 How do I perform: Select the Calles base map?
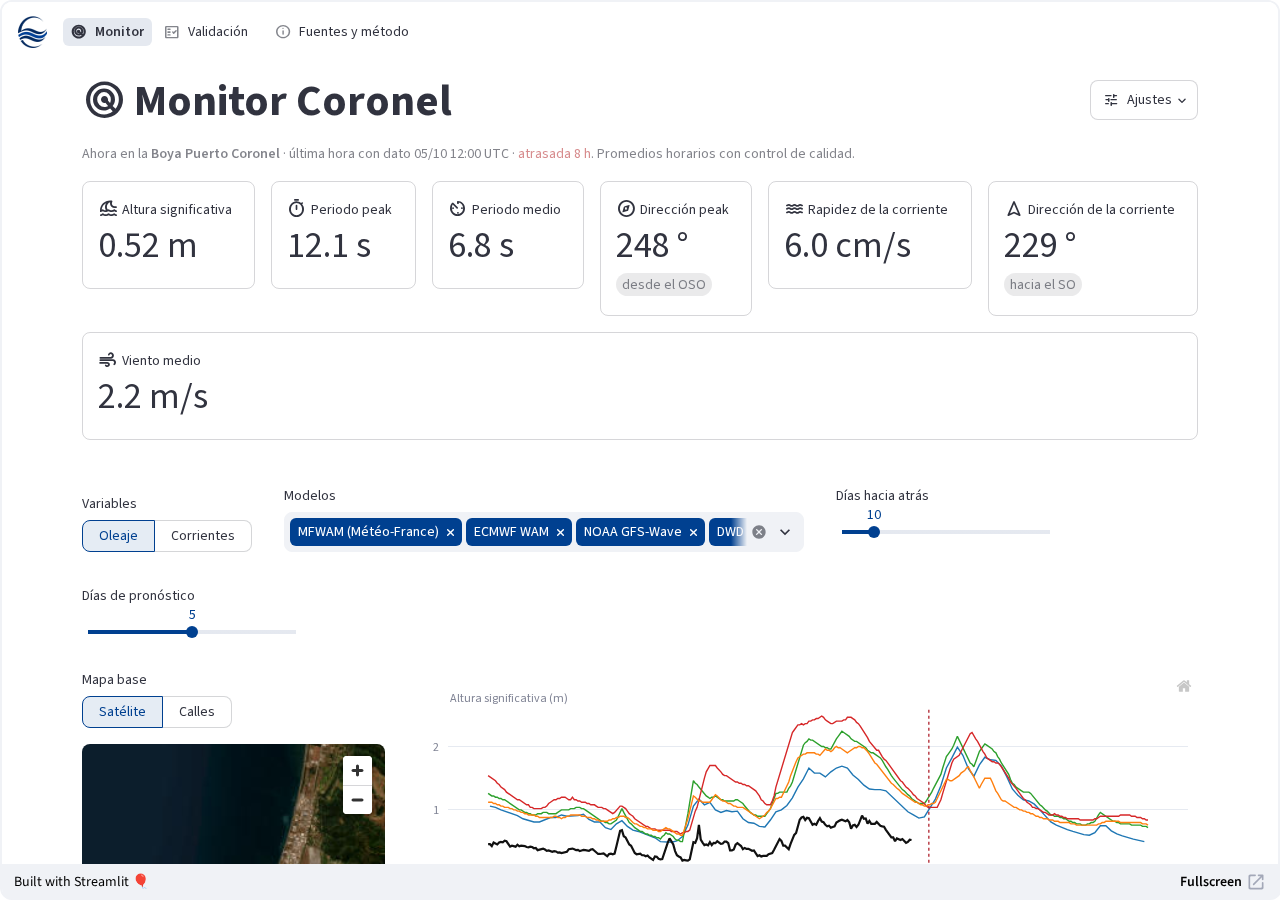tap(197, 712)
